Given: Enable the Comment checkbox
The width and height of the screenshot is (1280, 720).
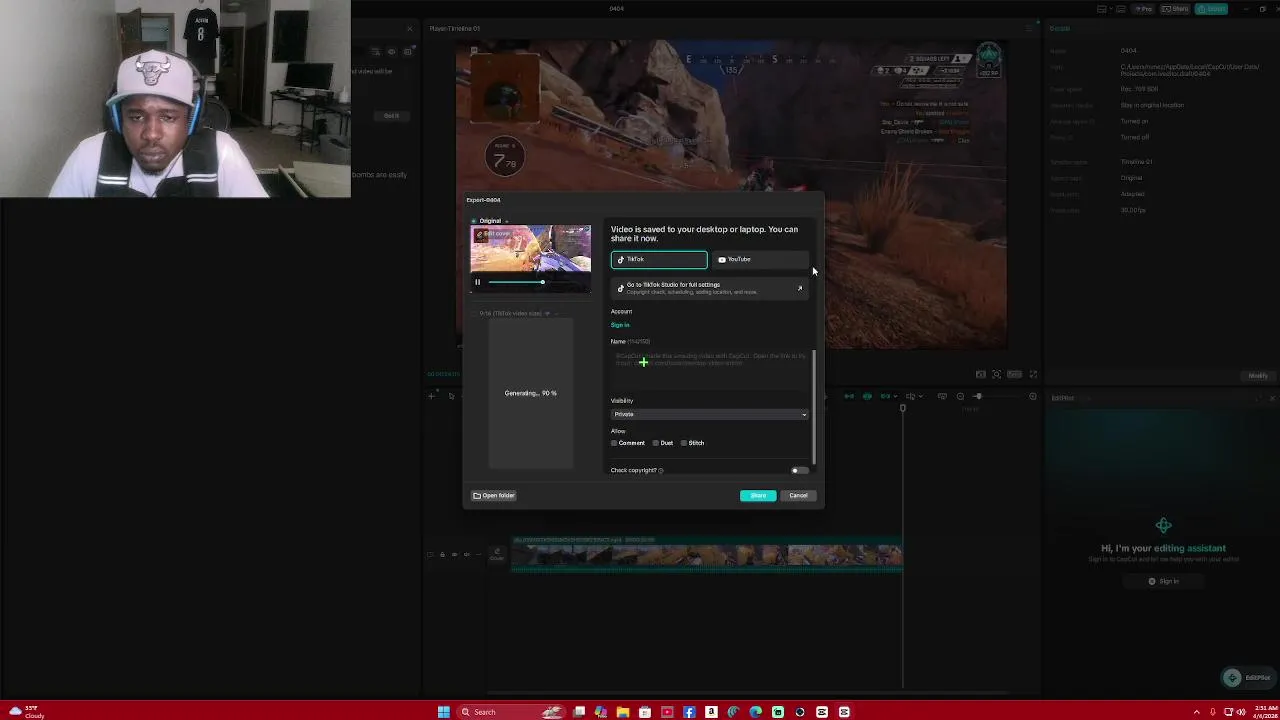Looking at the screenshot, I should (x=614, y=443).
